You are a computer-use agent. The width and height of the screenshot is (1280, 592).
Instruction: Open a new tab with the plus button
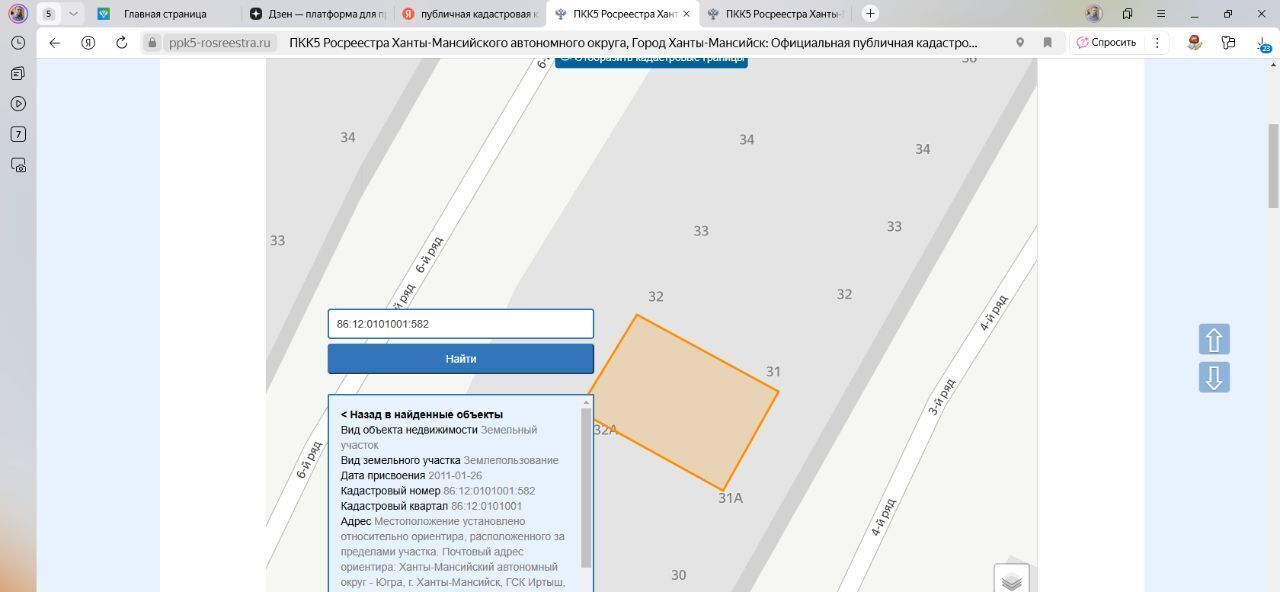(870, 14)
